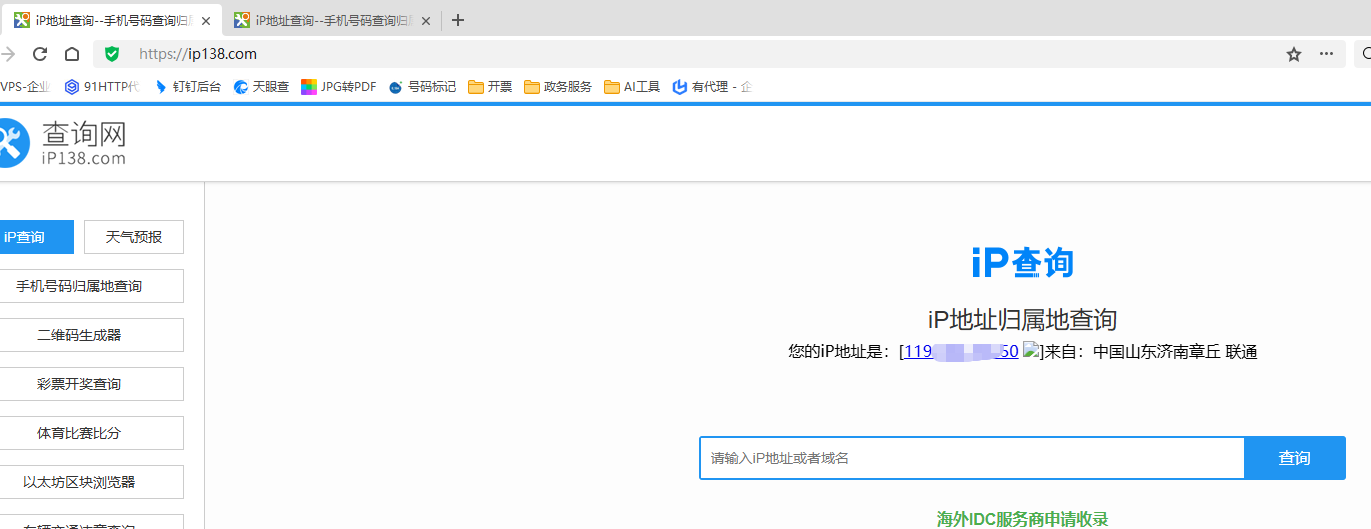Open 手机号码归属地查询 in the sidebar

pos(92,286)
